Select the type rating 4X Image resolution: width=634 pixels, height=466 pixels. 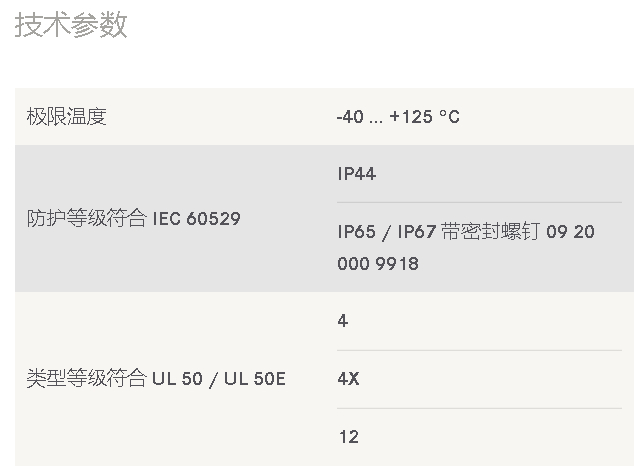348,379
